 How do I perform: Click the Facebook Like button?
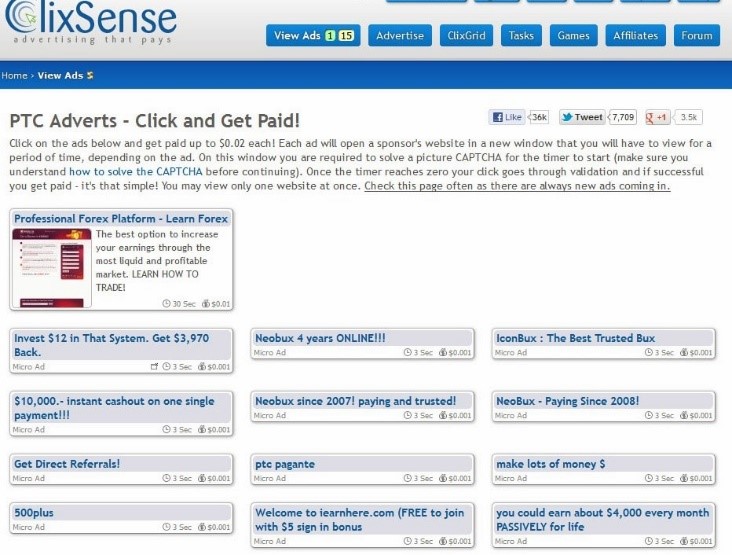click(507, 117)
